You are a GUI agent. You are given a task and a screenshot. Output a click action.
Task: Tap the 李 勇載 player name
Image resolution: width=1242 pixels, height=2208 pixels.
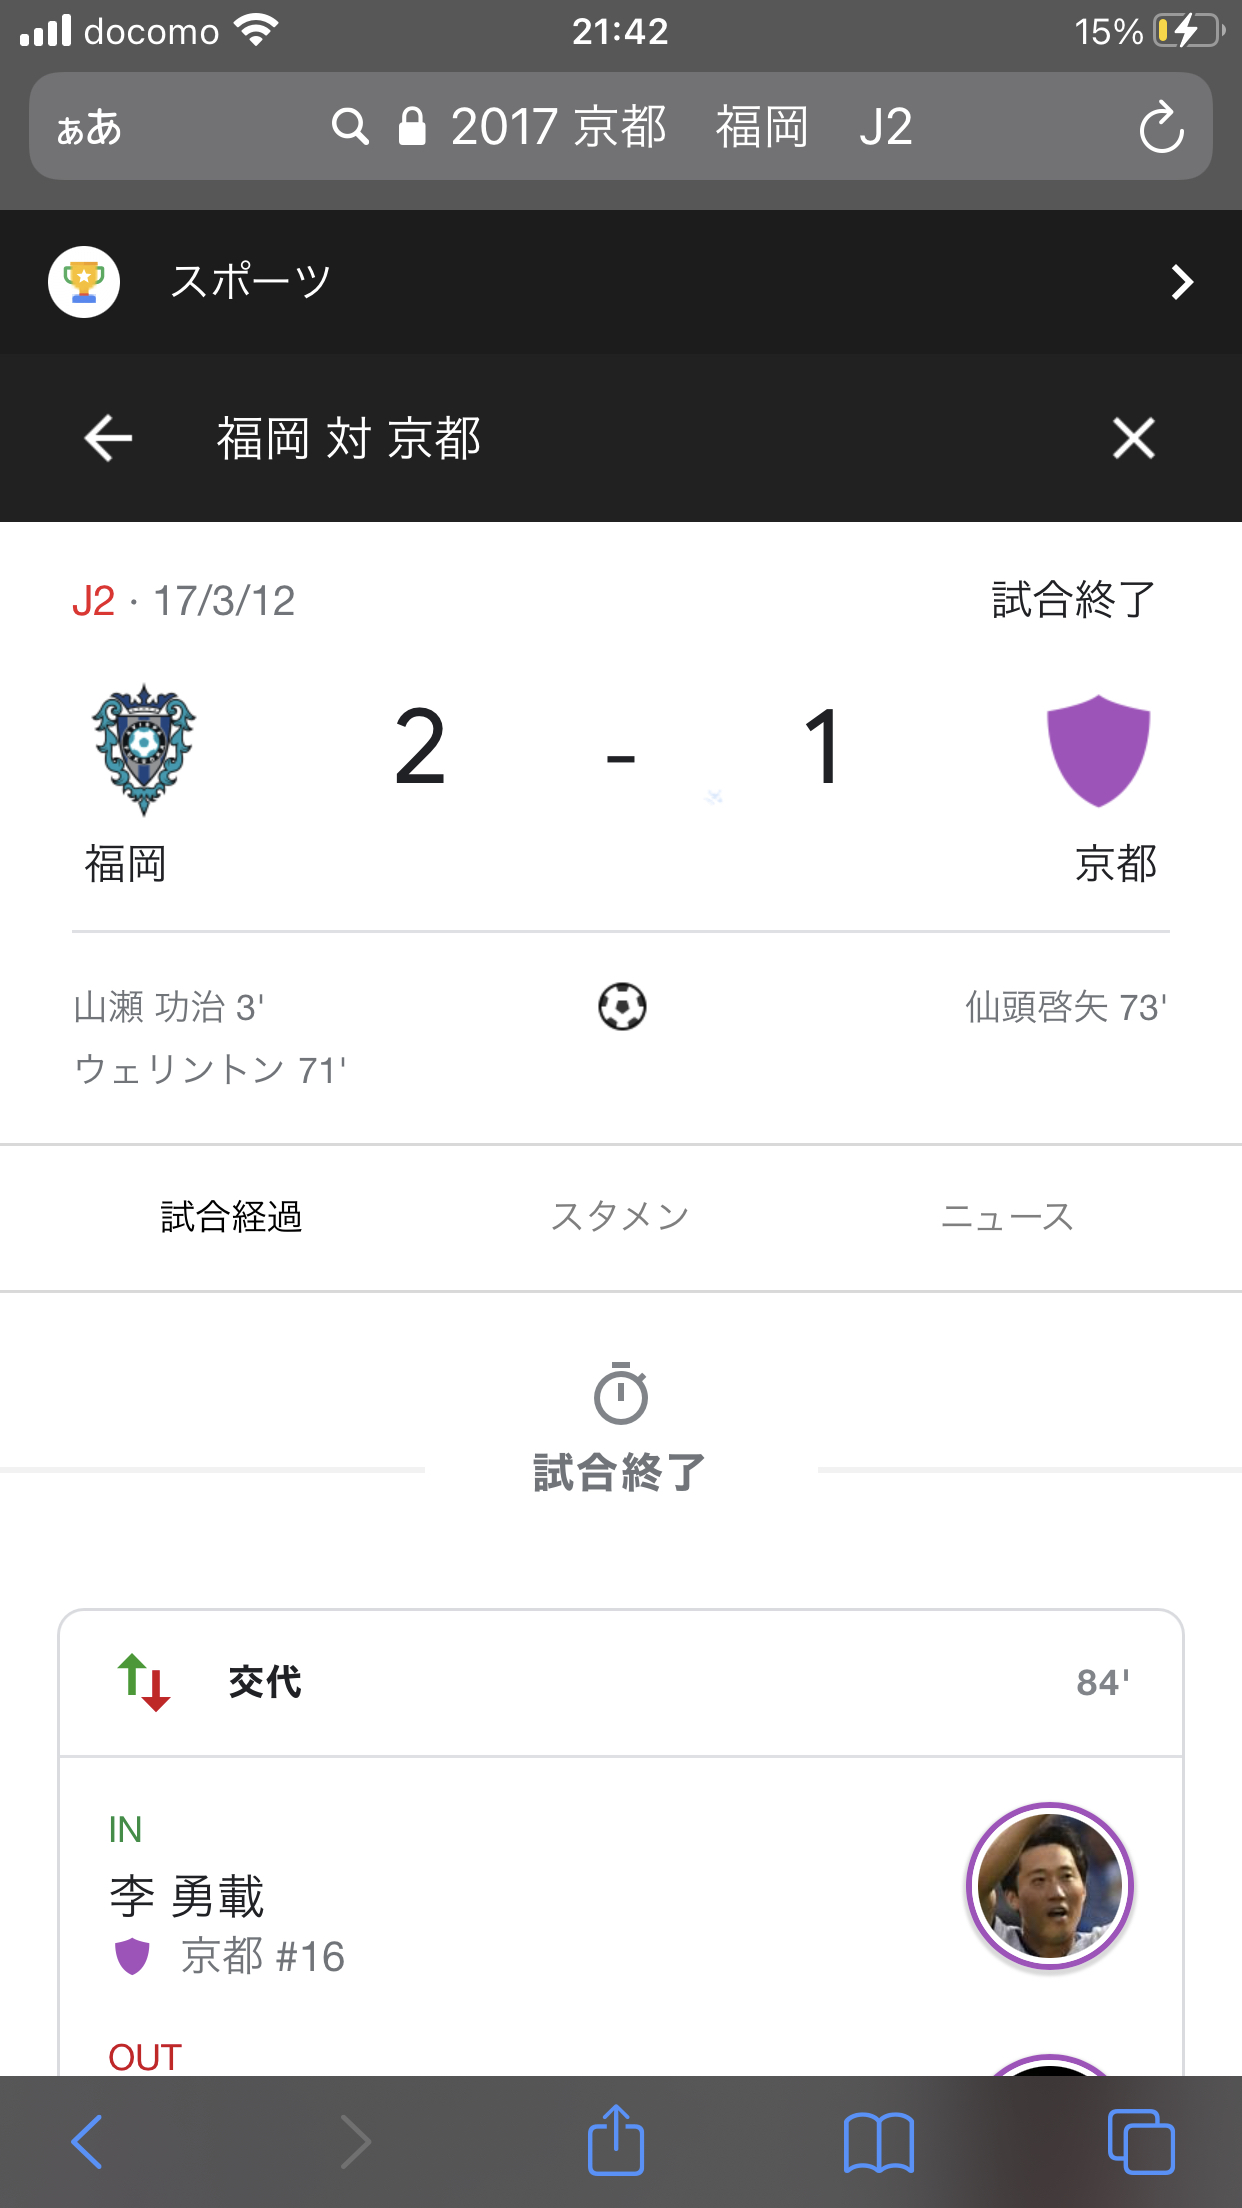[x=187, y=1896]
